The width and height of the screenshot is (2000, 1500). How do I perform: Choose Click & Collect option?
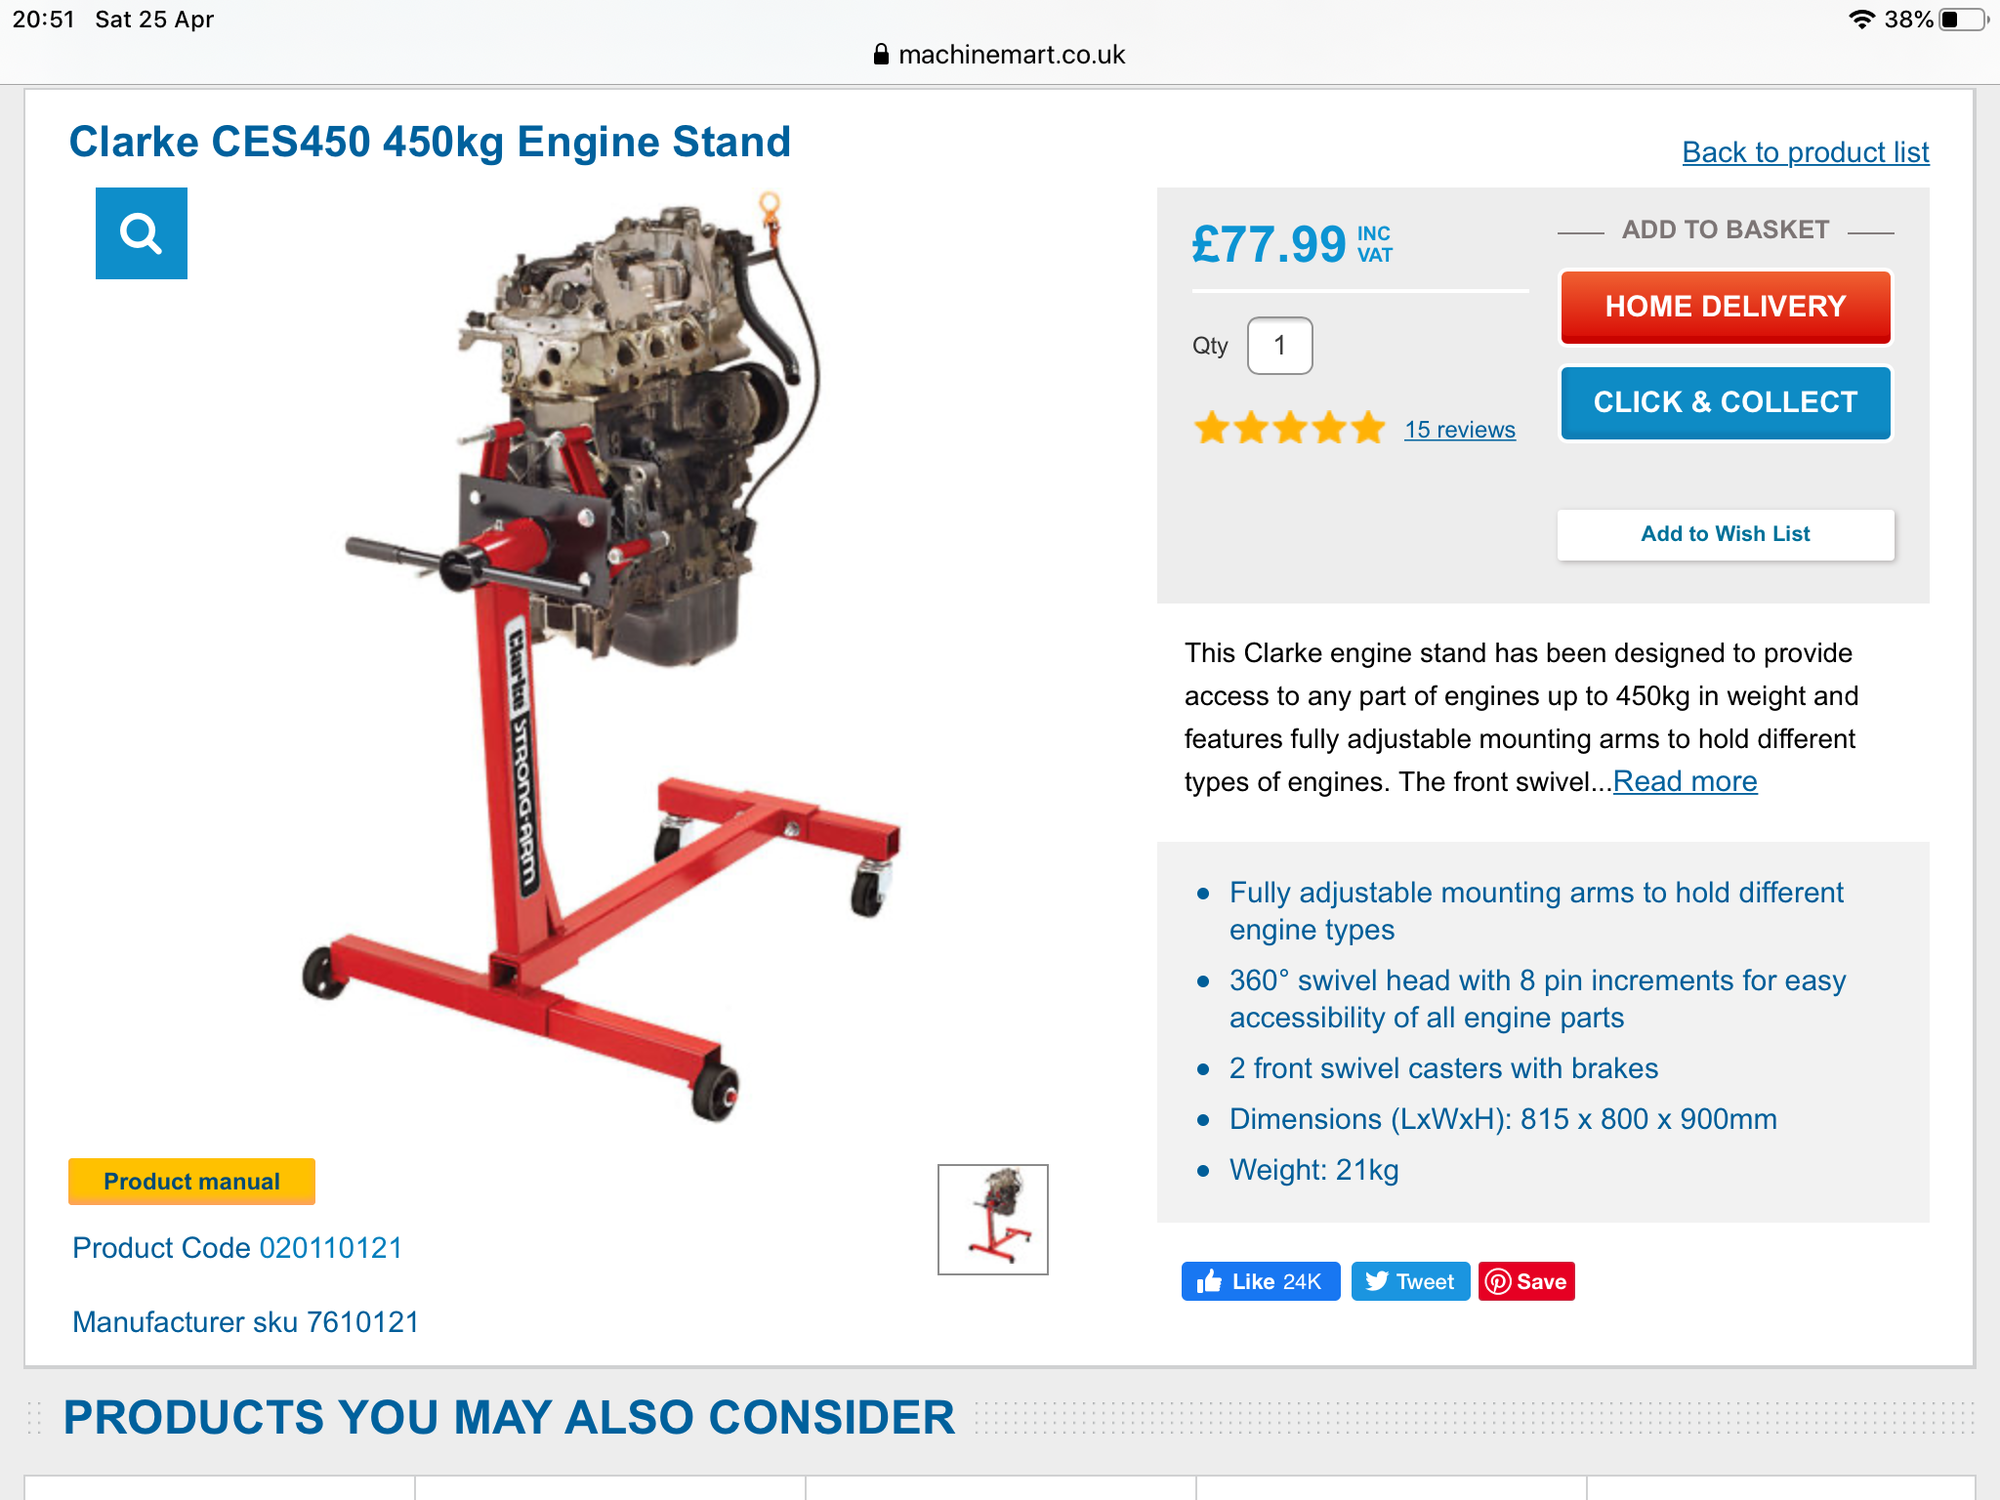tap(1725, 403)
